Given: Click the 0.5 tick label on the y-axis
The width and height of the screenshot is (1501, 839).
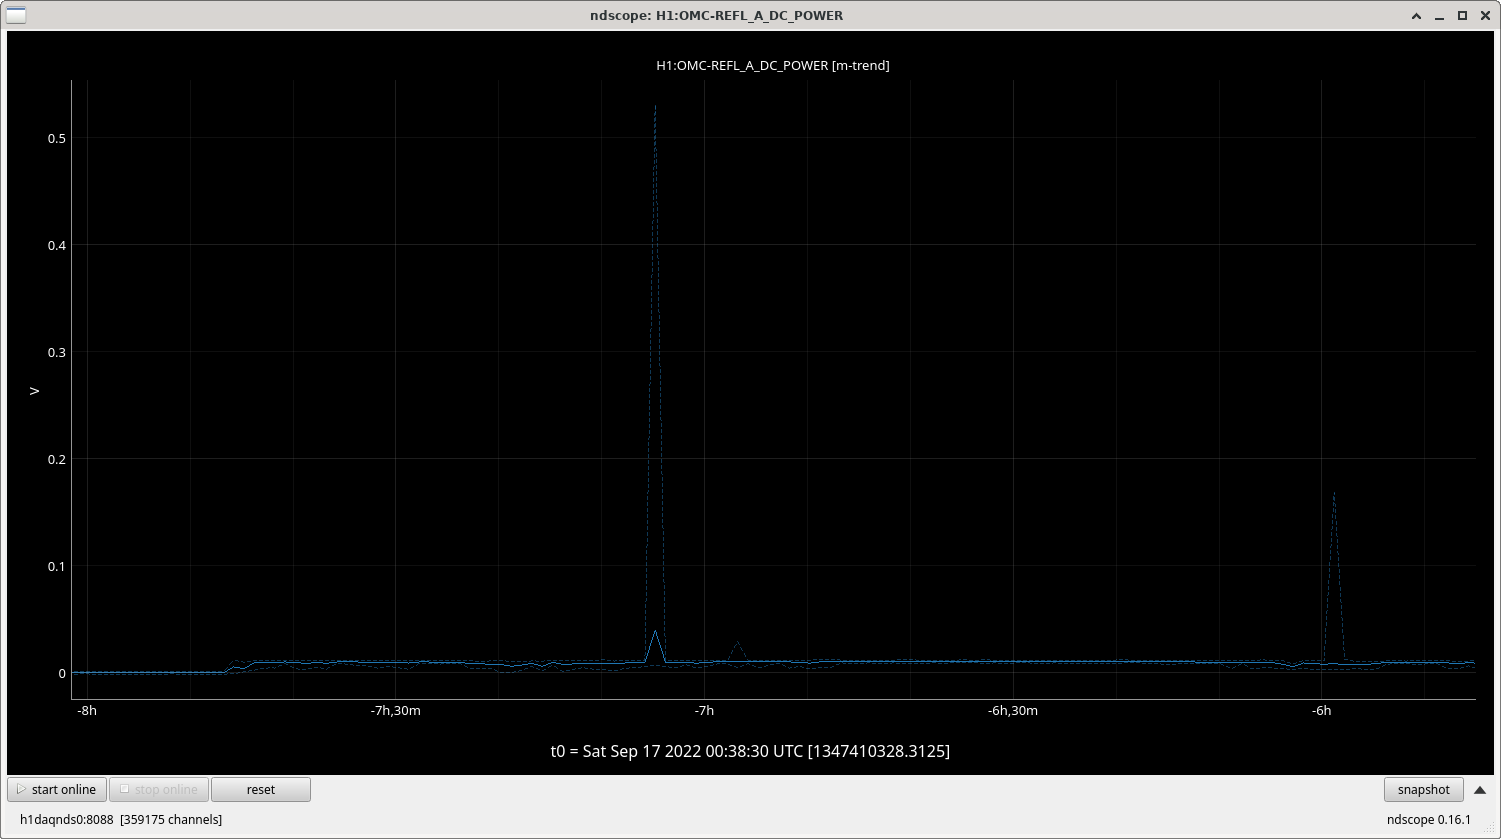Looking at the screenshot, I should [x=57, y=138].
